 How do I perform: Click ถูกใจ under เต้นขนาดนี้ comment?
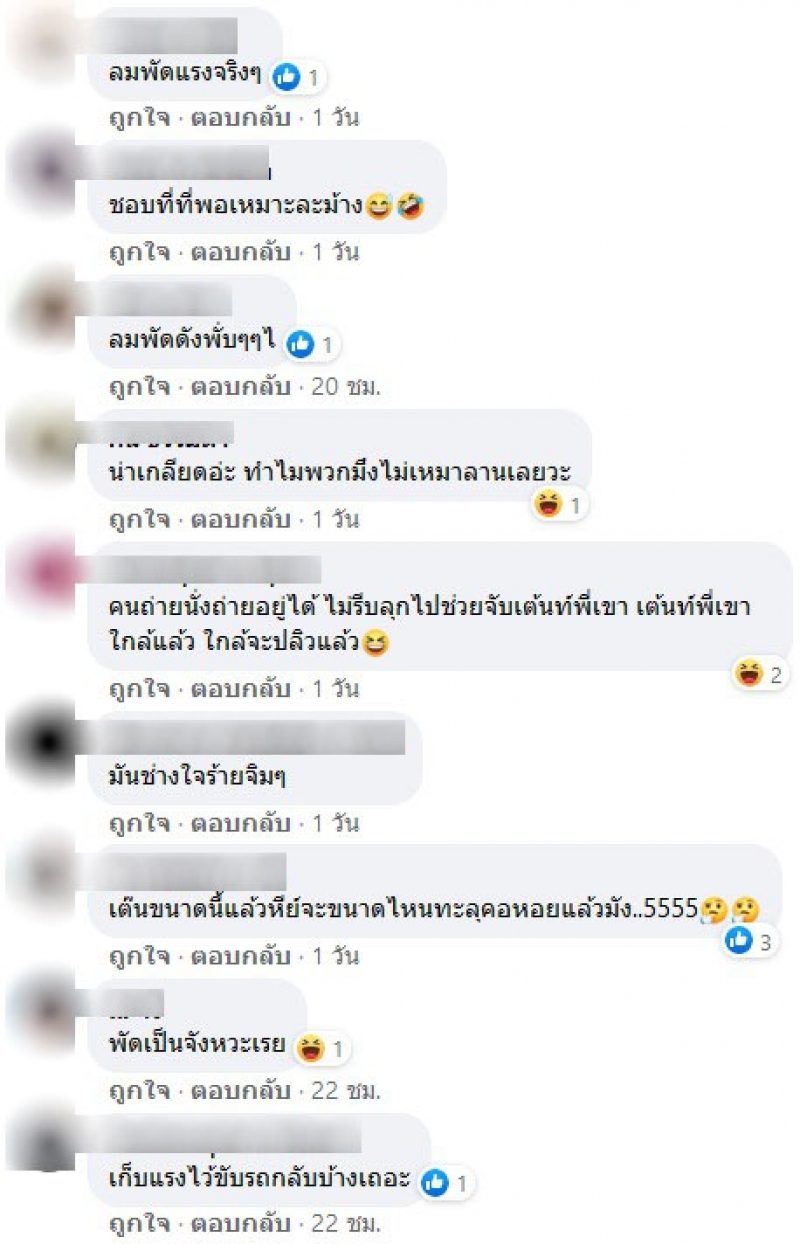[138, 956]
